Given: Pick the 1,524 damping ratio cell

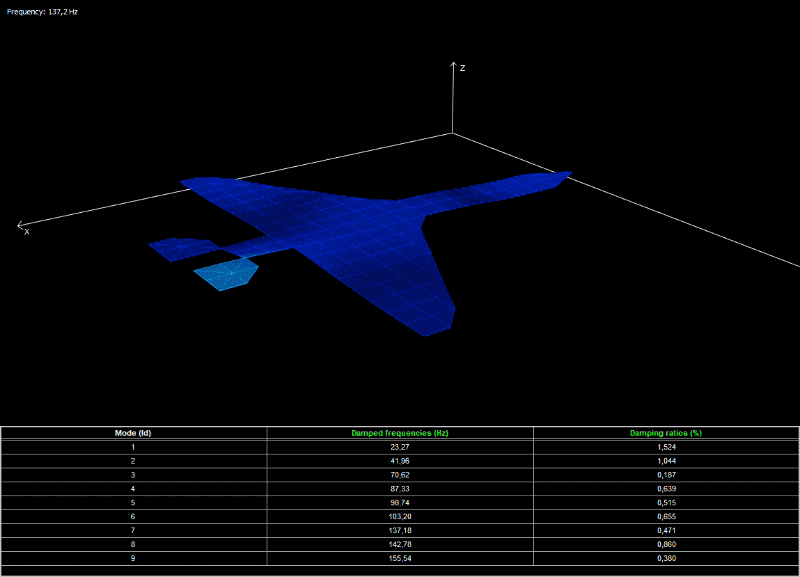Looking at the screenshot, I should pyautogui.click(x=666, y=447).
